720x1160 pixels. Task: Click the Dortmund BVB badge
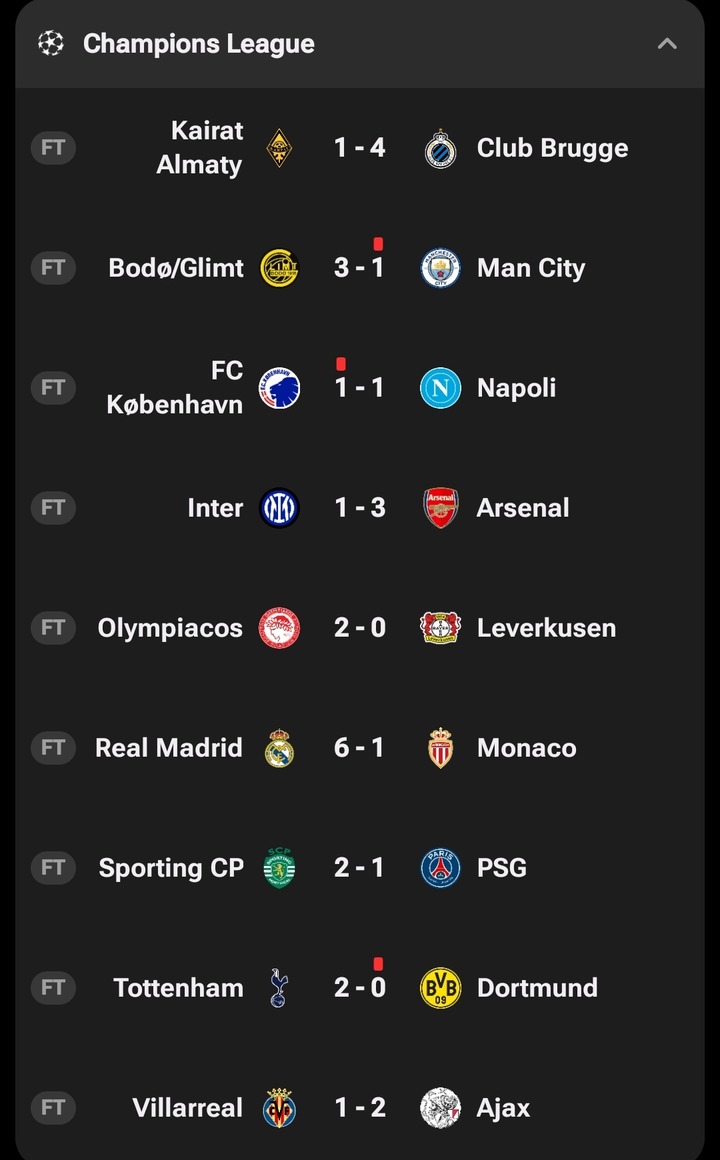click(x=440, y=988)
